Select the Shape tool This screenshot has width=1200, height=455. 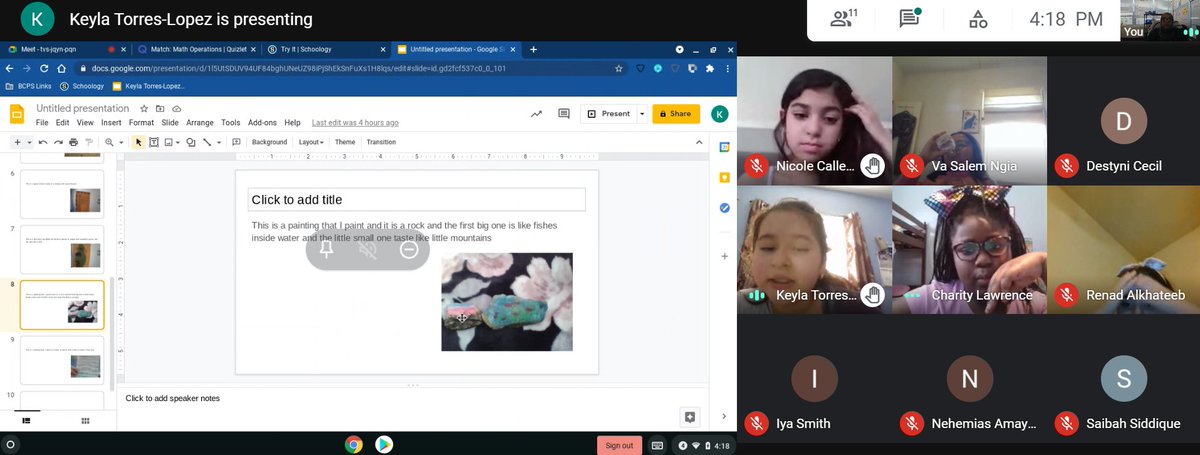point(191,142)
